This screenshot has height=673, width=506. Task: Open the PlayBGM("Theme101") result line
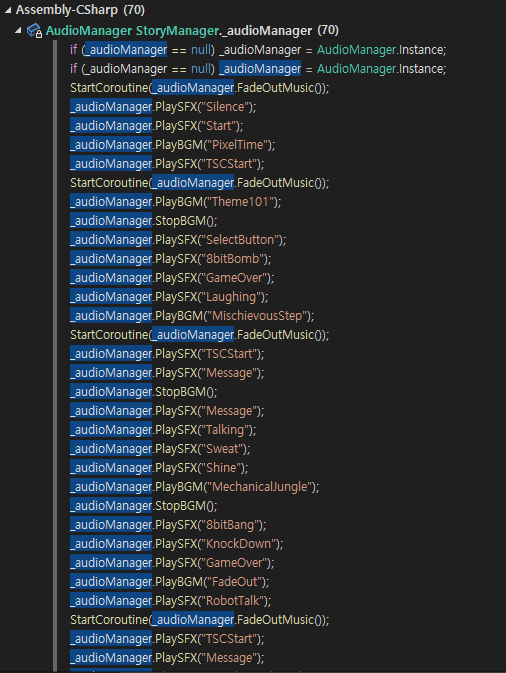pos(176,202)
